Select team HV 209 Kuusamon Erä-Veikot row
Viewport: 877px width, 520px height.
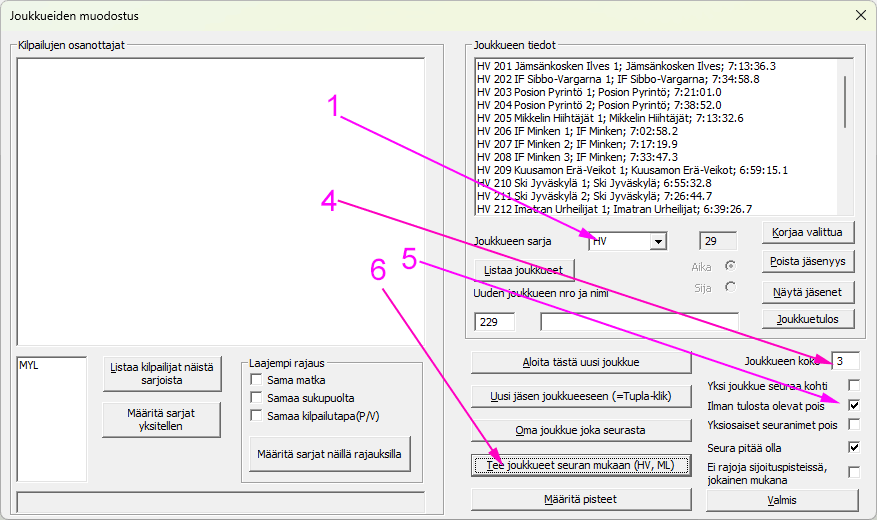coord(632,170)
